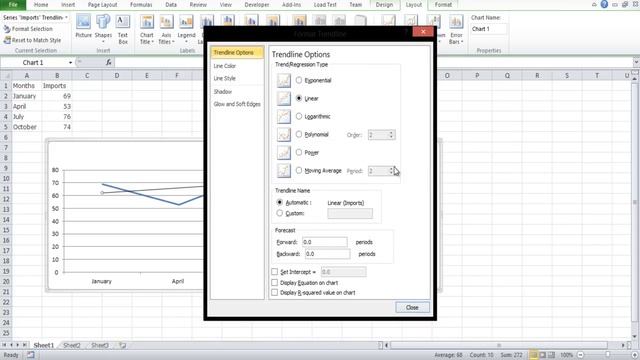Choose Automatic trendline name option
Screen dimensions: 640x360
(280, 202)
